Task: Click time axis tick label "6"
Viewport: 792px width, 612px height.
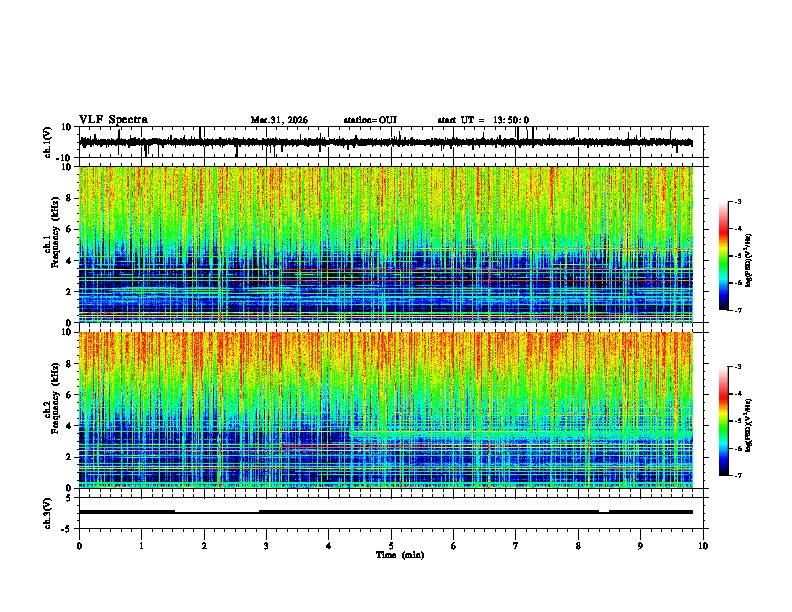Action: [454, 546]
